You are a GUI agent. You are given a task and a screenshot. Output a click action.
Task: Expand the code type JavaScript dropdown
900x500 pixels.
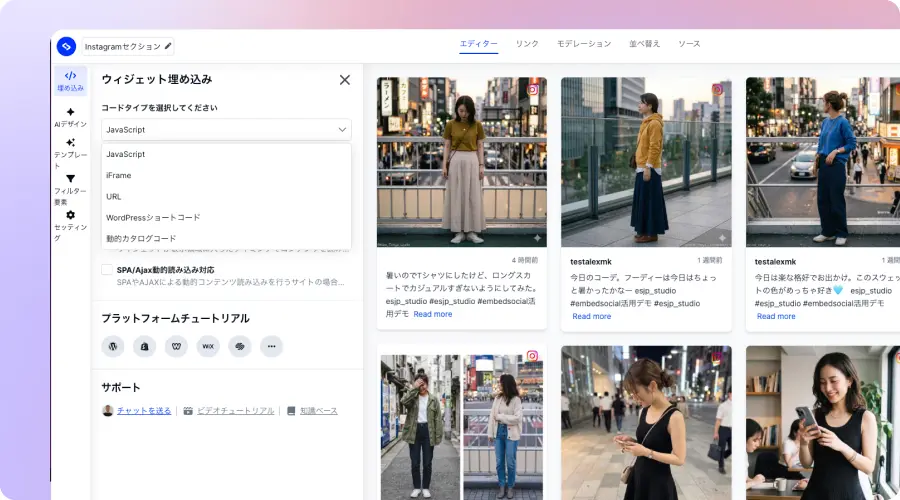(226, 130)
